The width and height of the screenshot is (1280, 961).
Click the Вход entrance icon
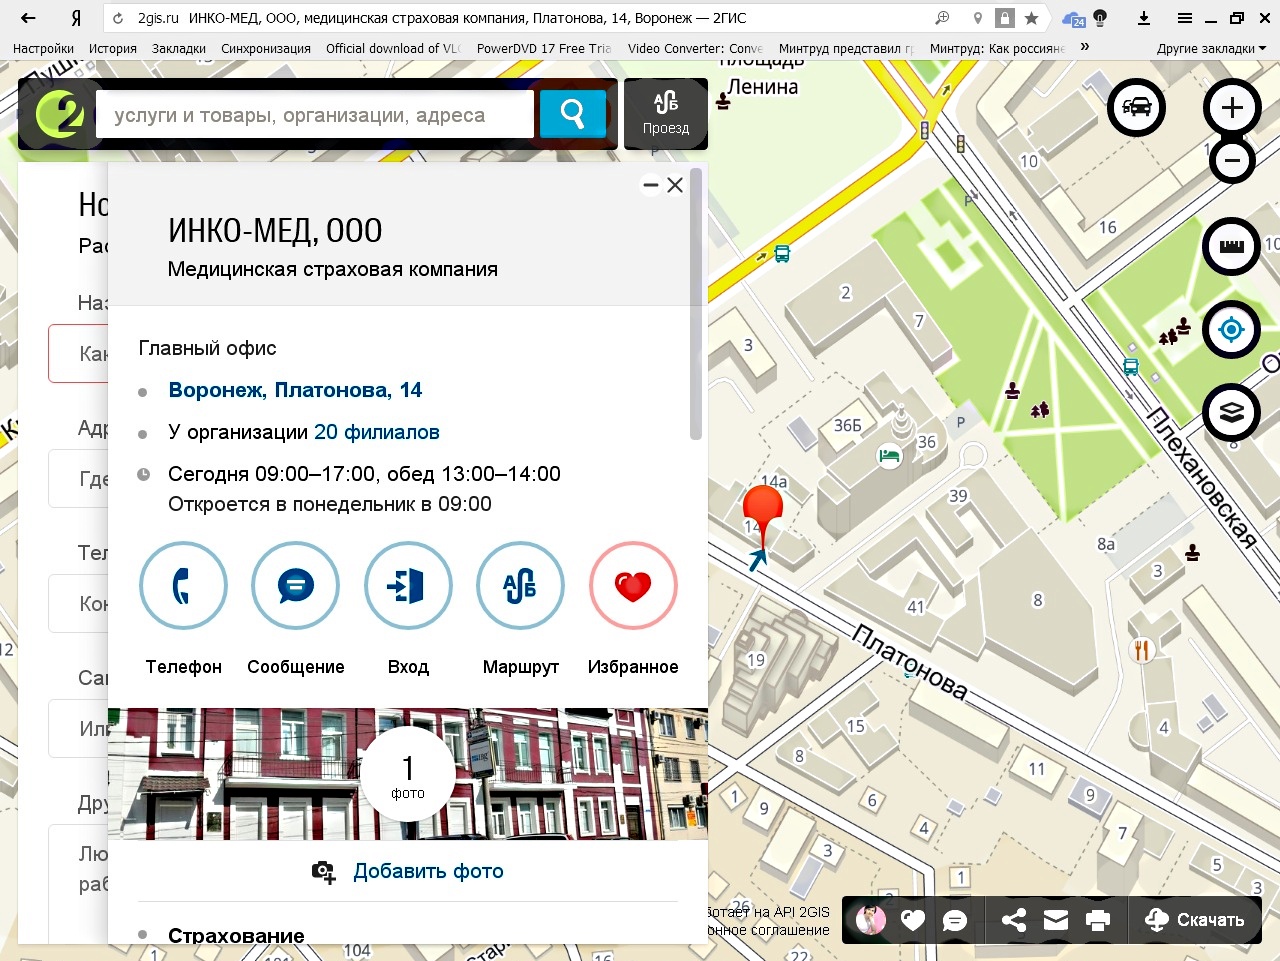408,586
